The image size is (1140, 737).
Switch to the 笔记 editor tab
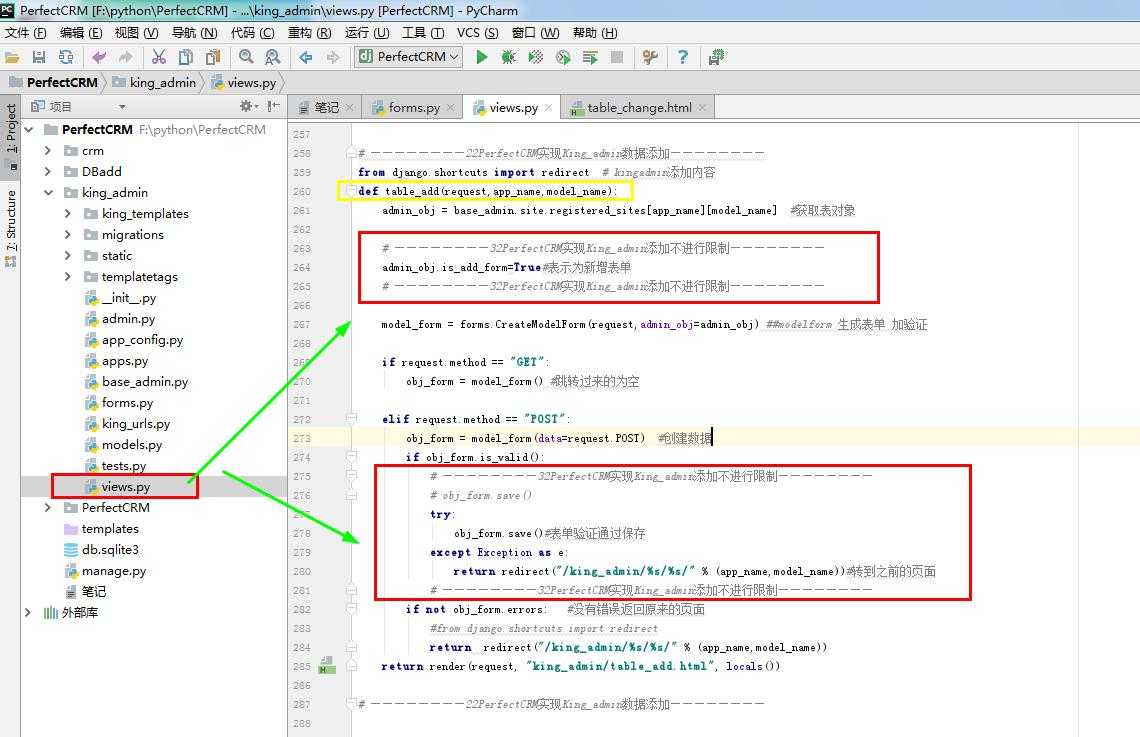[326, 108]
